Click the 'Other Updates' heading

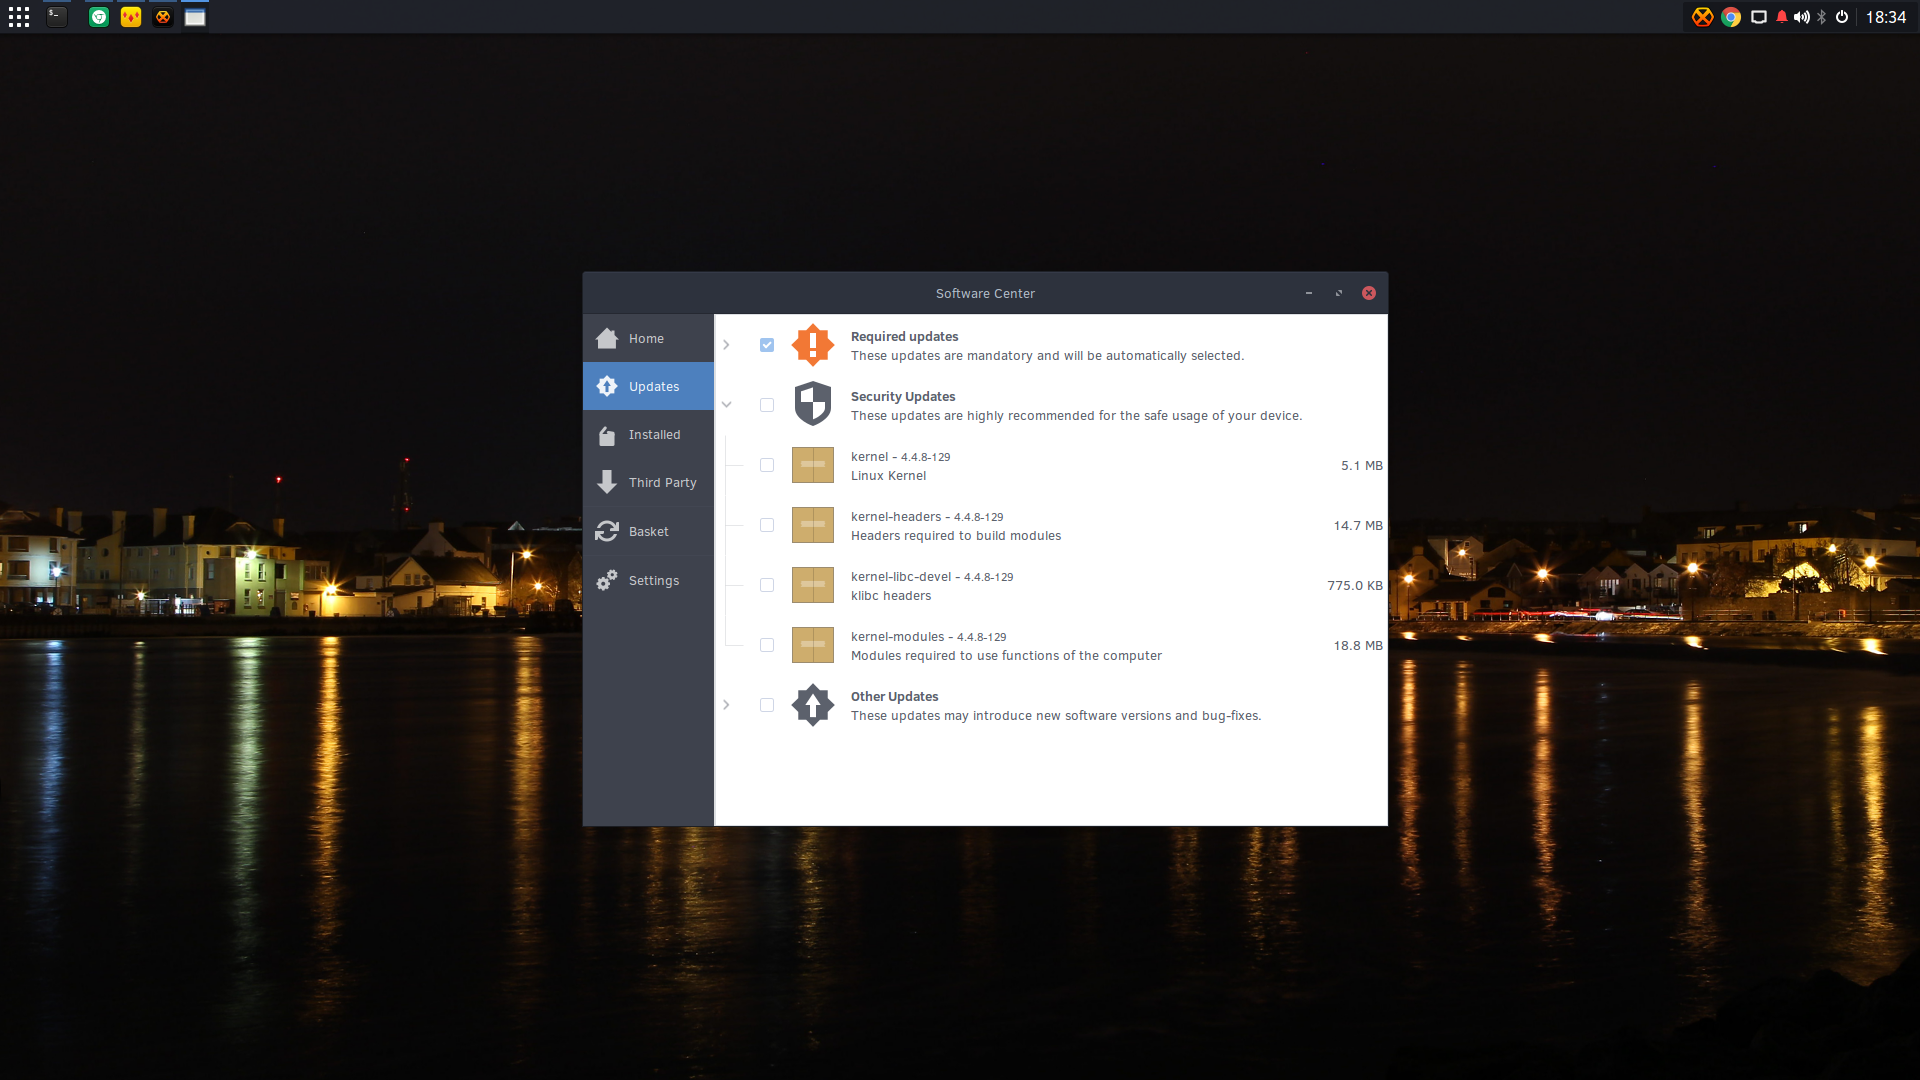(x=895, y=697)
